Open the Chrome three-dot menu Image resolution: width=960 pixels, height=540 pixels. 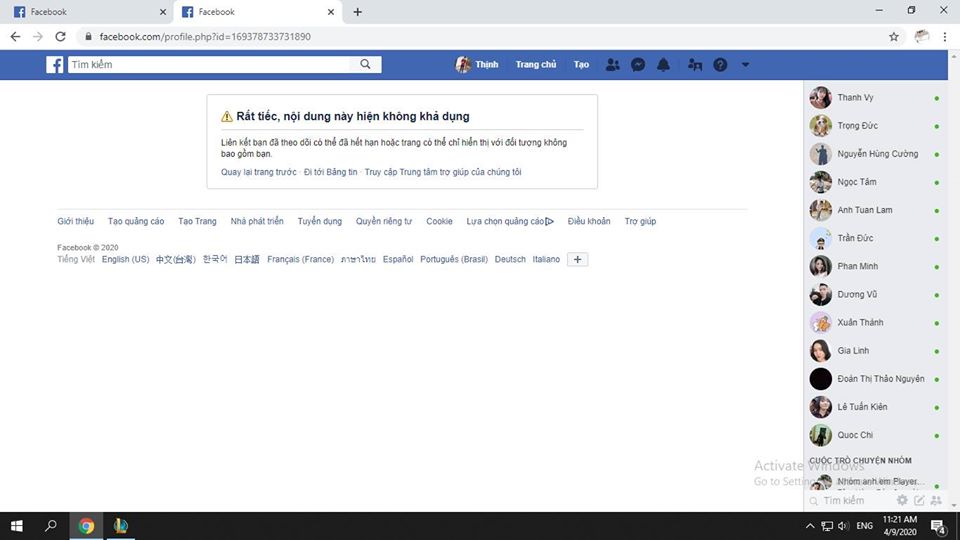click(945, 37)
